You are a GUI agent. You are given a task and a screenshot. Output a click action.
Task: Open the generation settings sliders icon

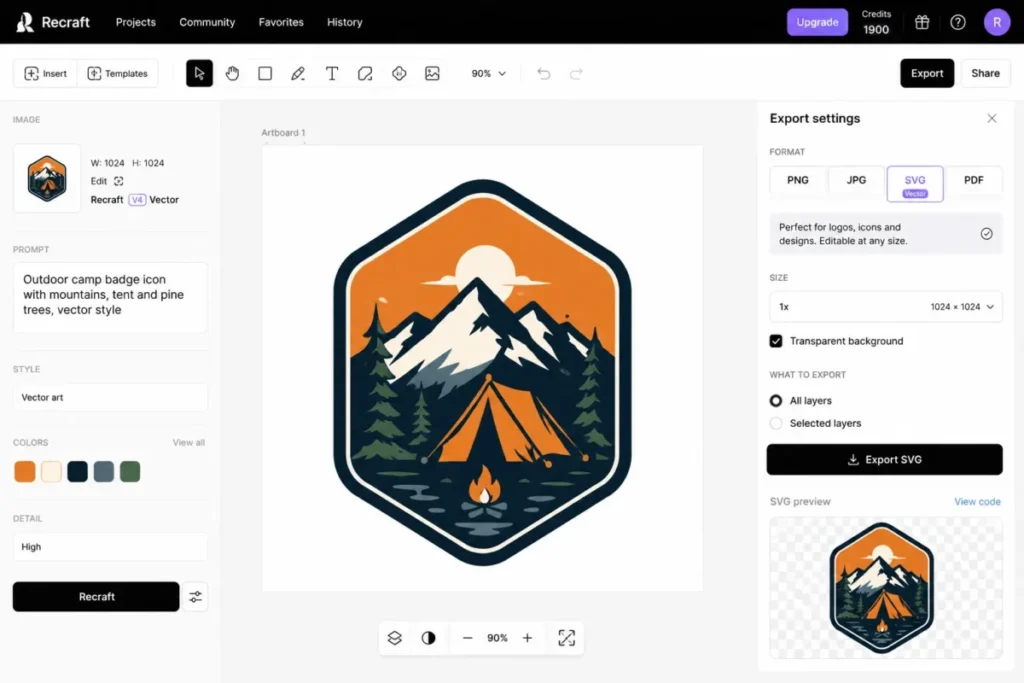click(x=195, y=597)
